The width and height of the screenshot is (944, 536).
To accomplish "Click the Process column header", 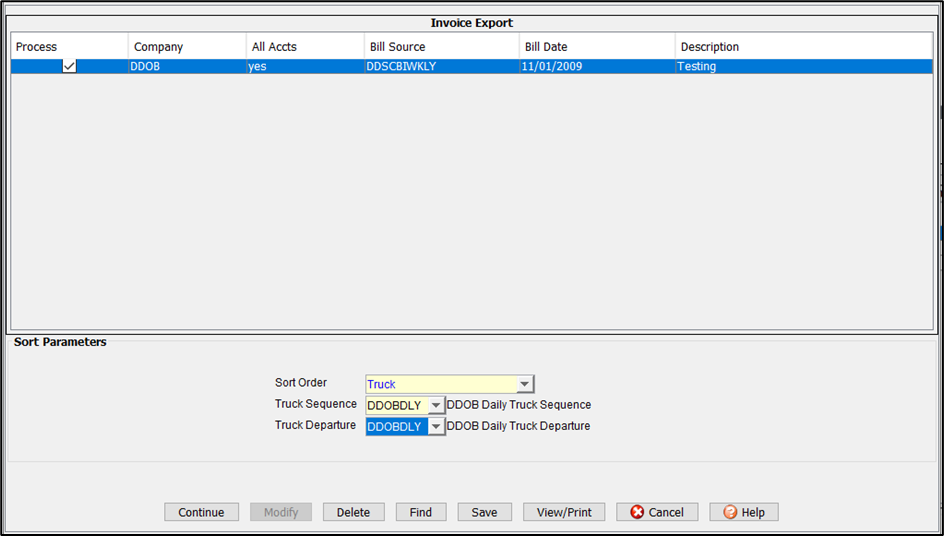I will pyautogui.click(x=68, y=47).
